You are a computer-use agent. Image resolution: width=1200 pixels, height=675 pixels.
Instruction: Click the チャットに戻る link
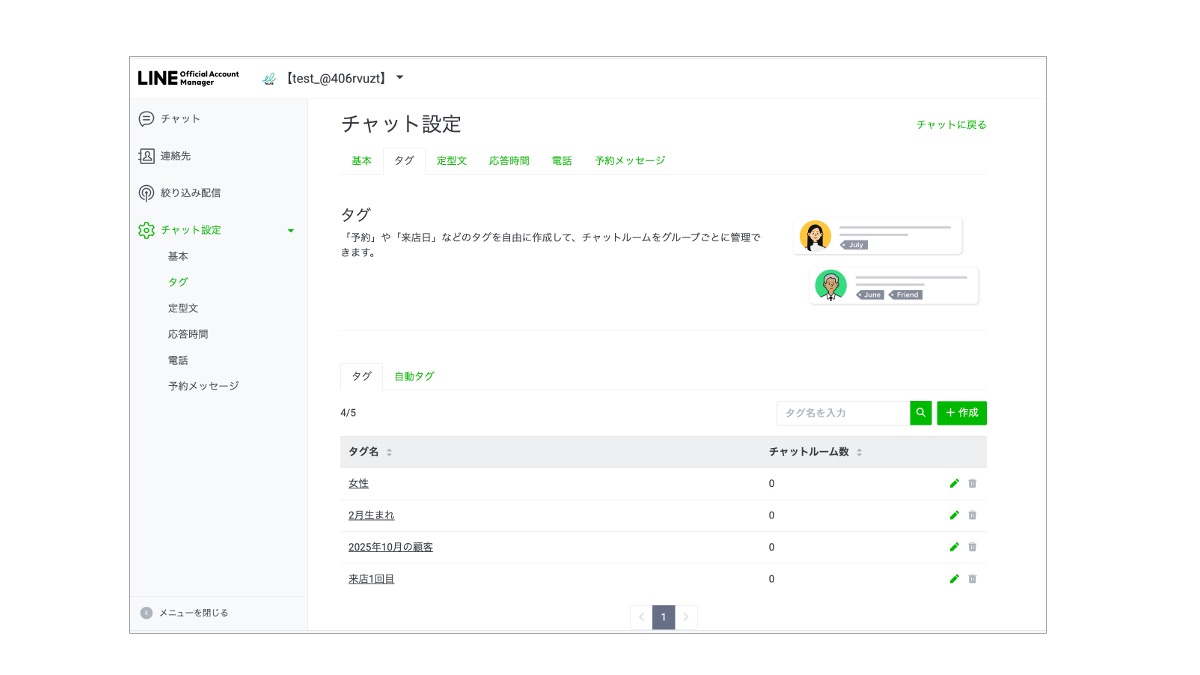coord(951,125)
